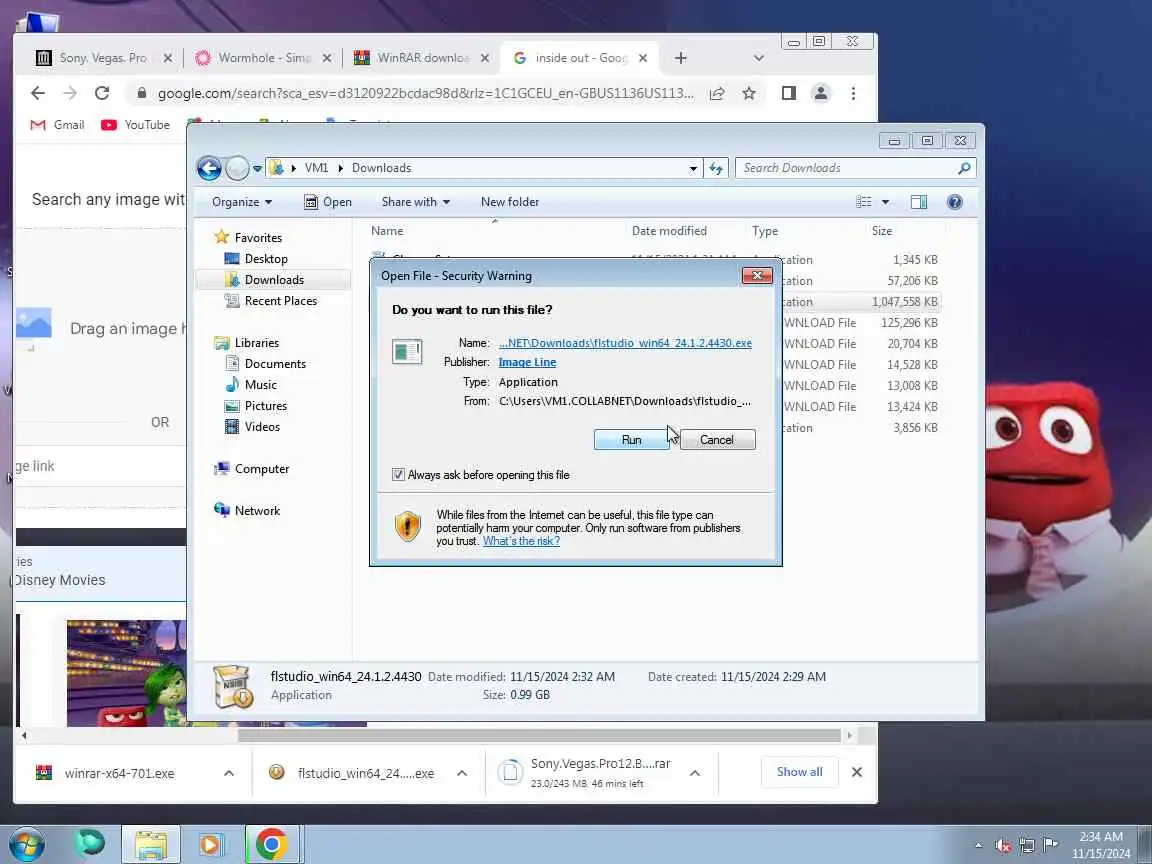Select Downloads in the navigation pane

(274, 280)
